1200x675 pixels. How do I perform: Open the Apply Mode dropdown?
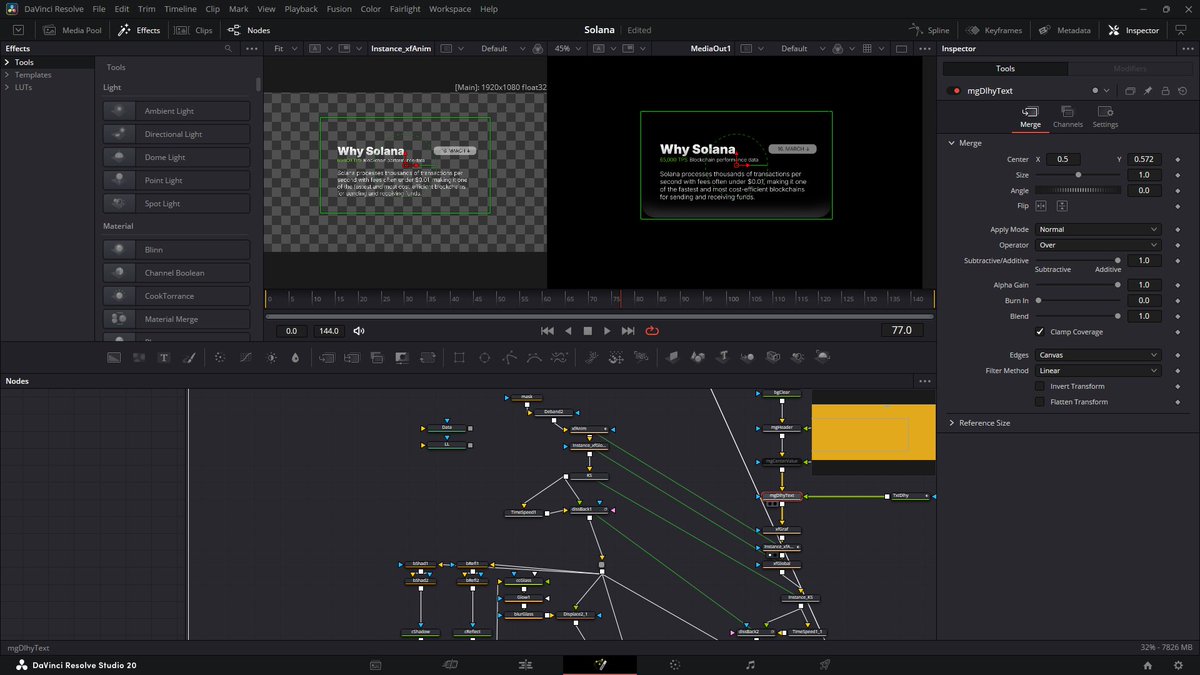pyautogui.click(x=1098, y=230)
